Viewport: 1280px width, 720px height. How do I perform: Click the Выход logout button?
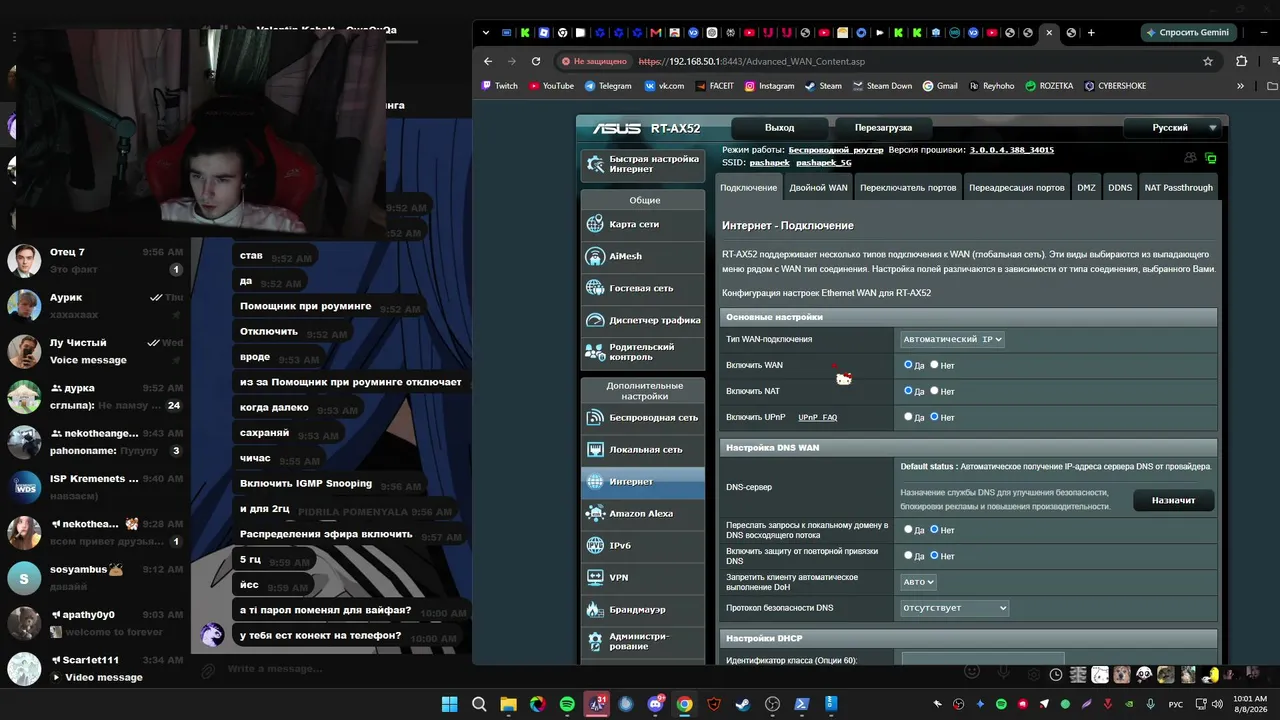click(x=779, y=128)
